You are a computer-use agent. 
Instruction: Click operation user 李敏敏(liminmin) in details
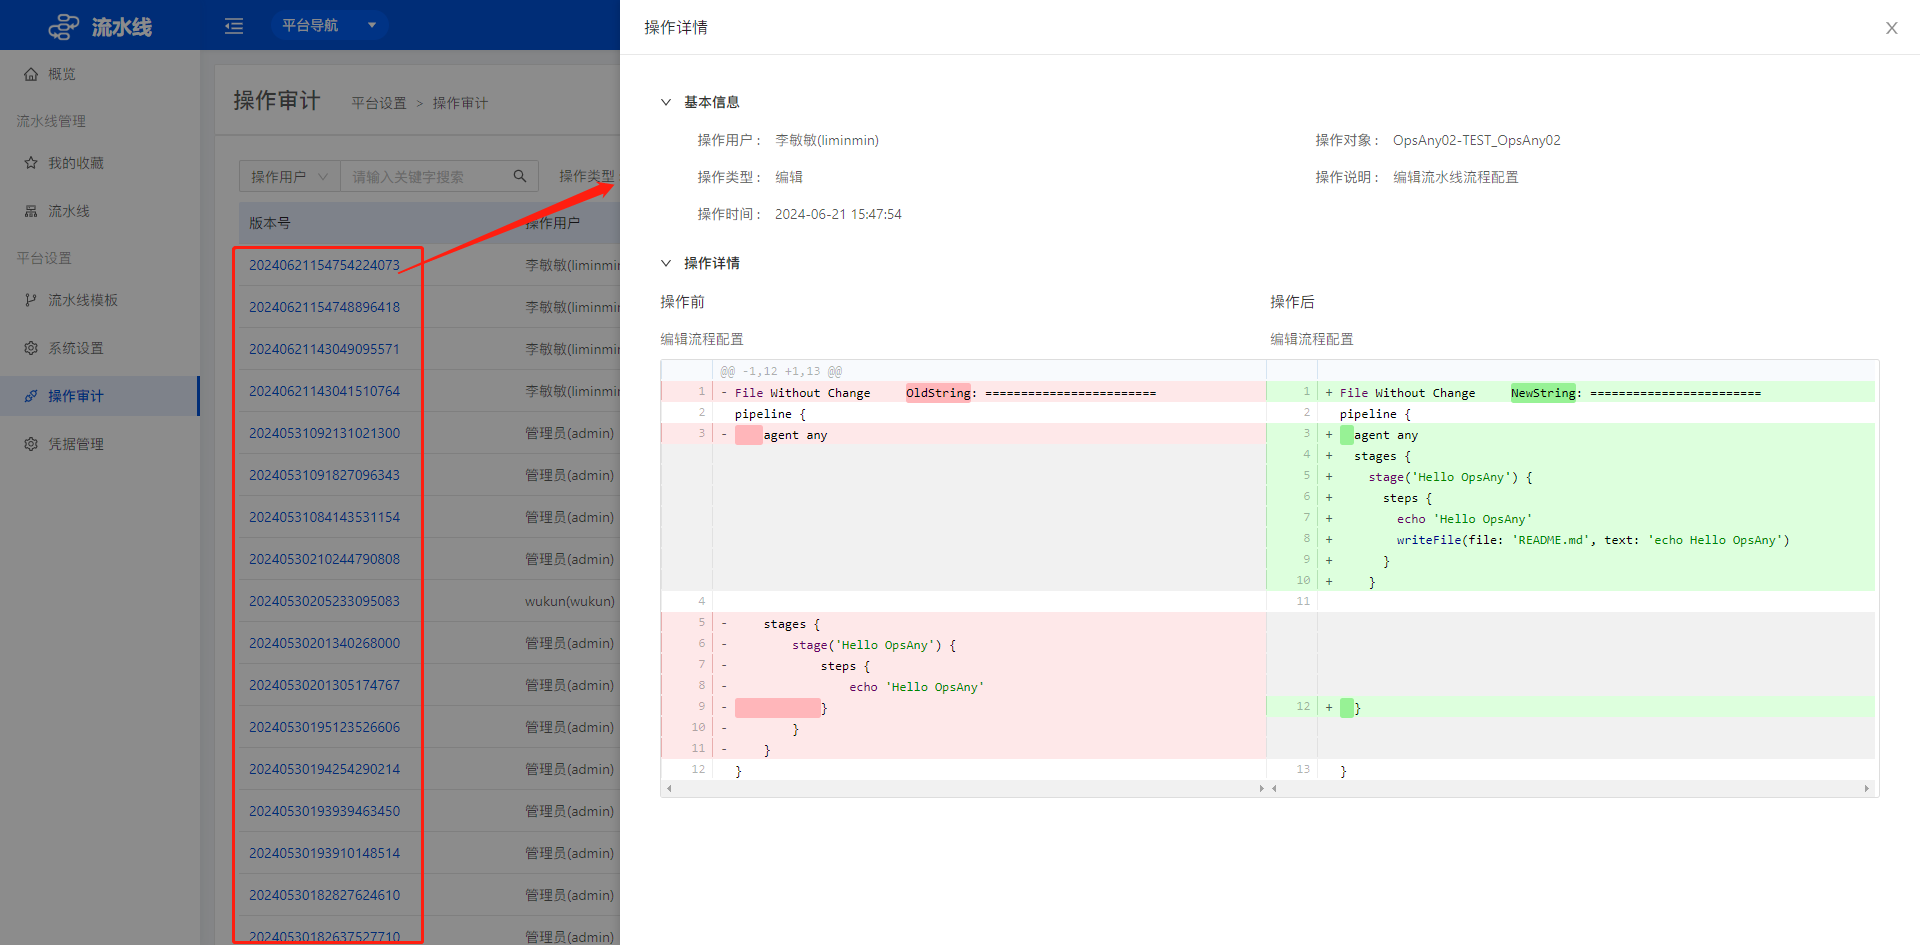click(x=827, y=140)
